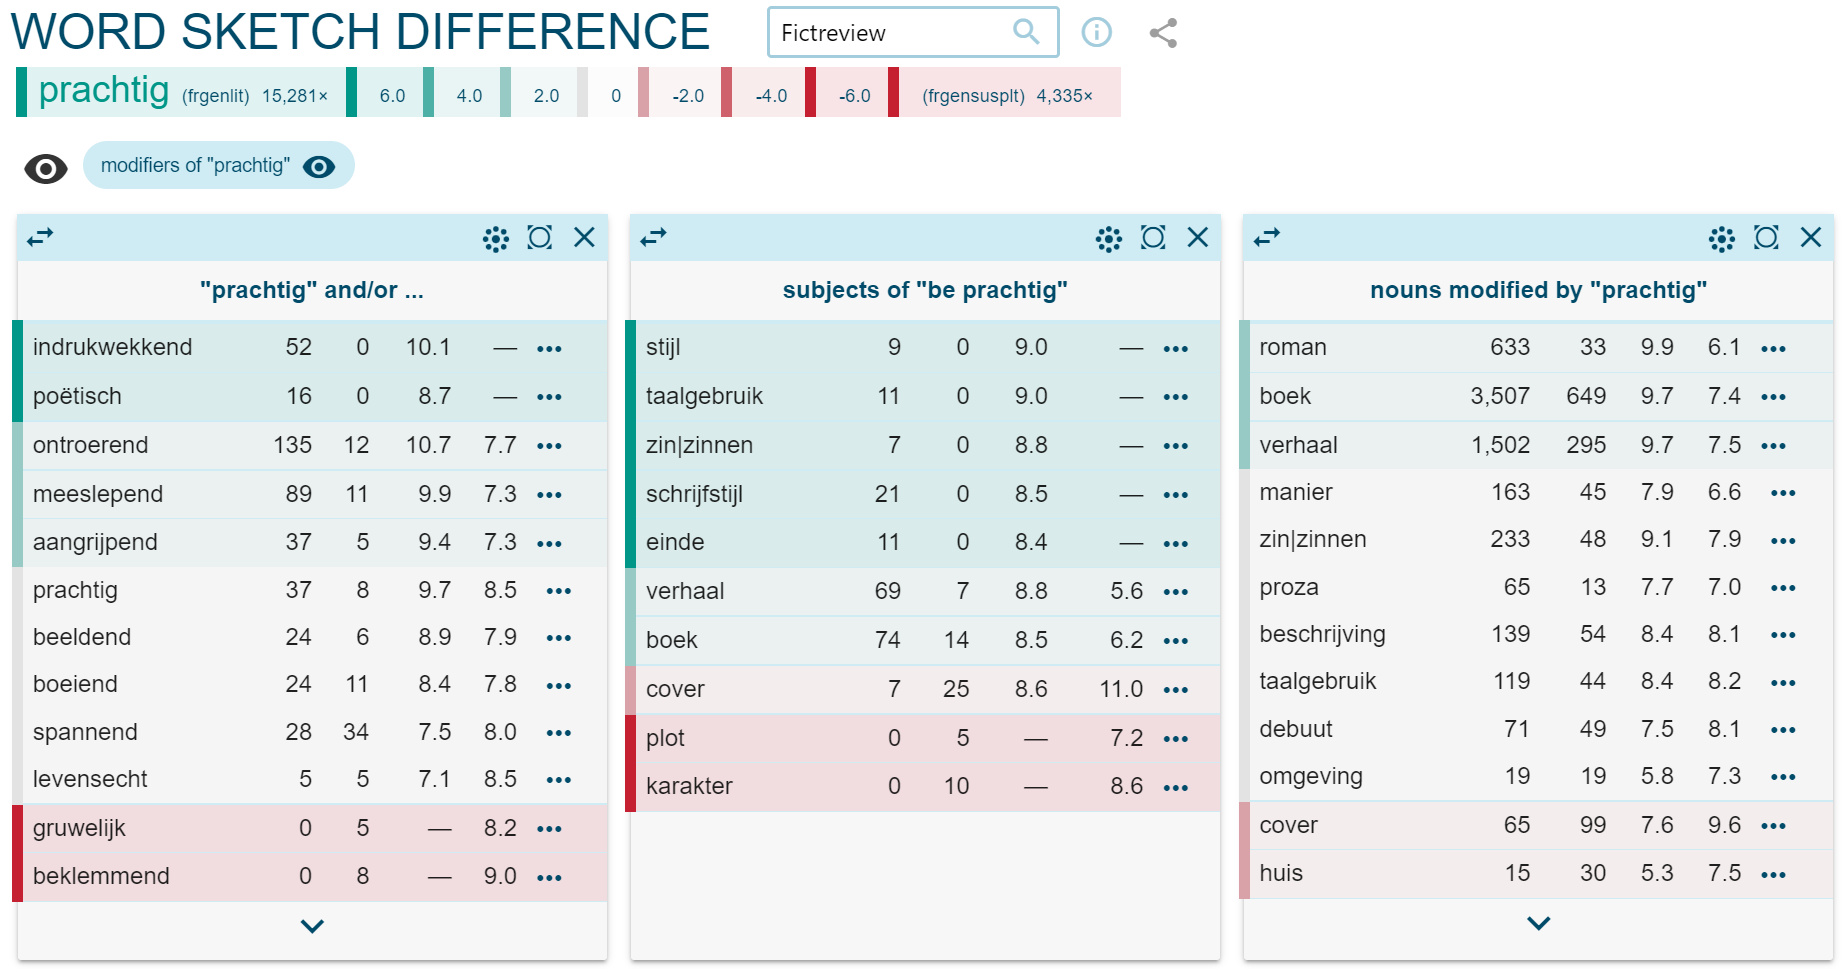This screenshot has height=969, width=1845.
Task: Open the three-dot menu for "cover" subject row
Action: click(1176, 690)
